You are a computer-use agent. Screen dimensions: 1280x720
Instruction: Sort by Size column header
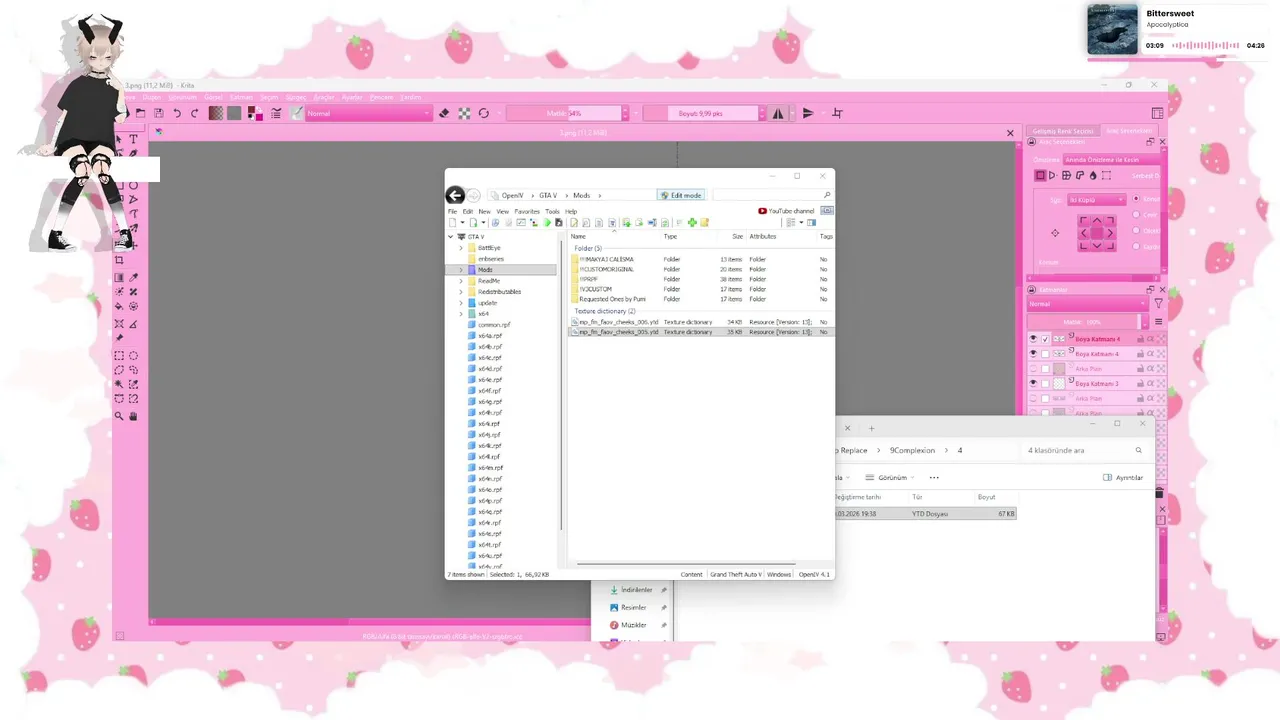coord(737,236)
